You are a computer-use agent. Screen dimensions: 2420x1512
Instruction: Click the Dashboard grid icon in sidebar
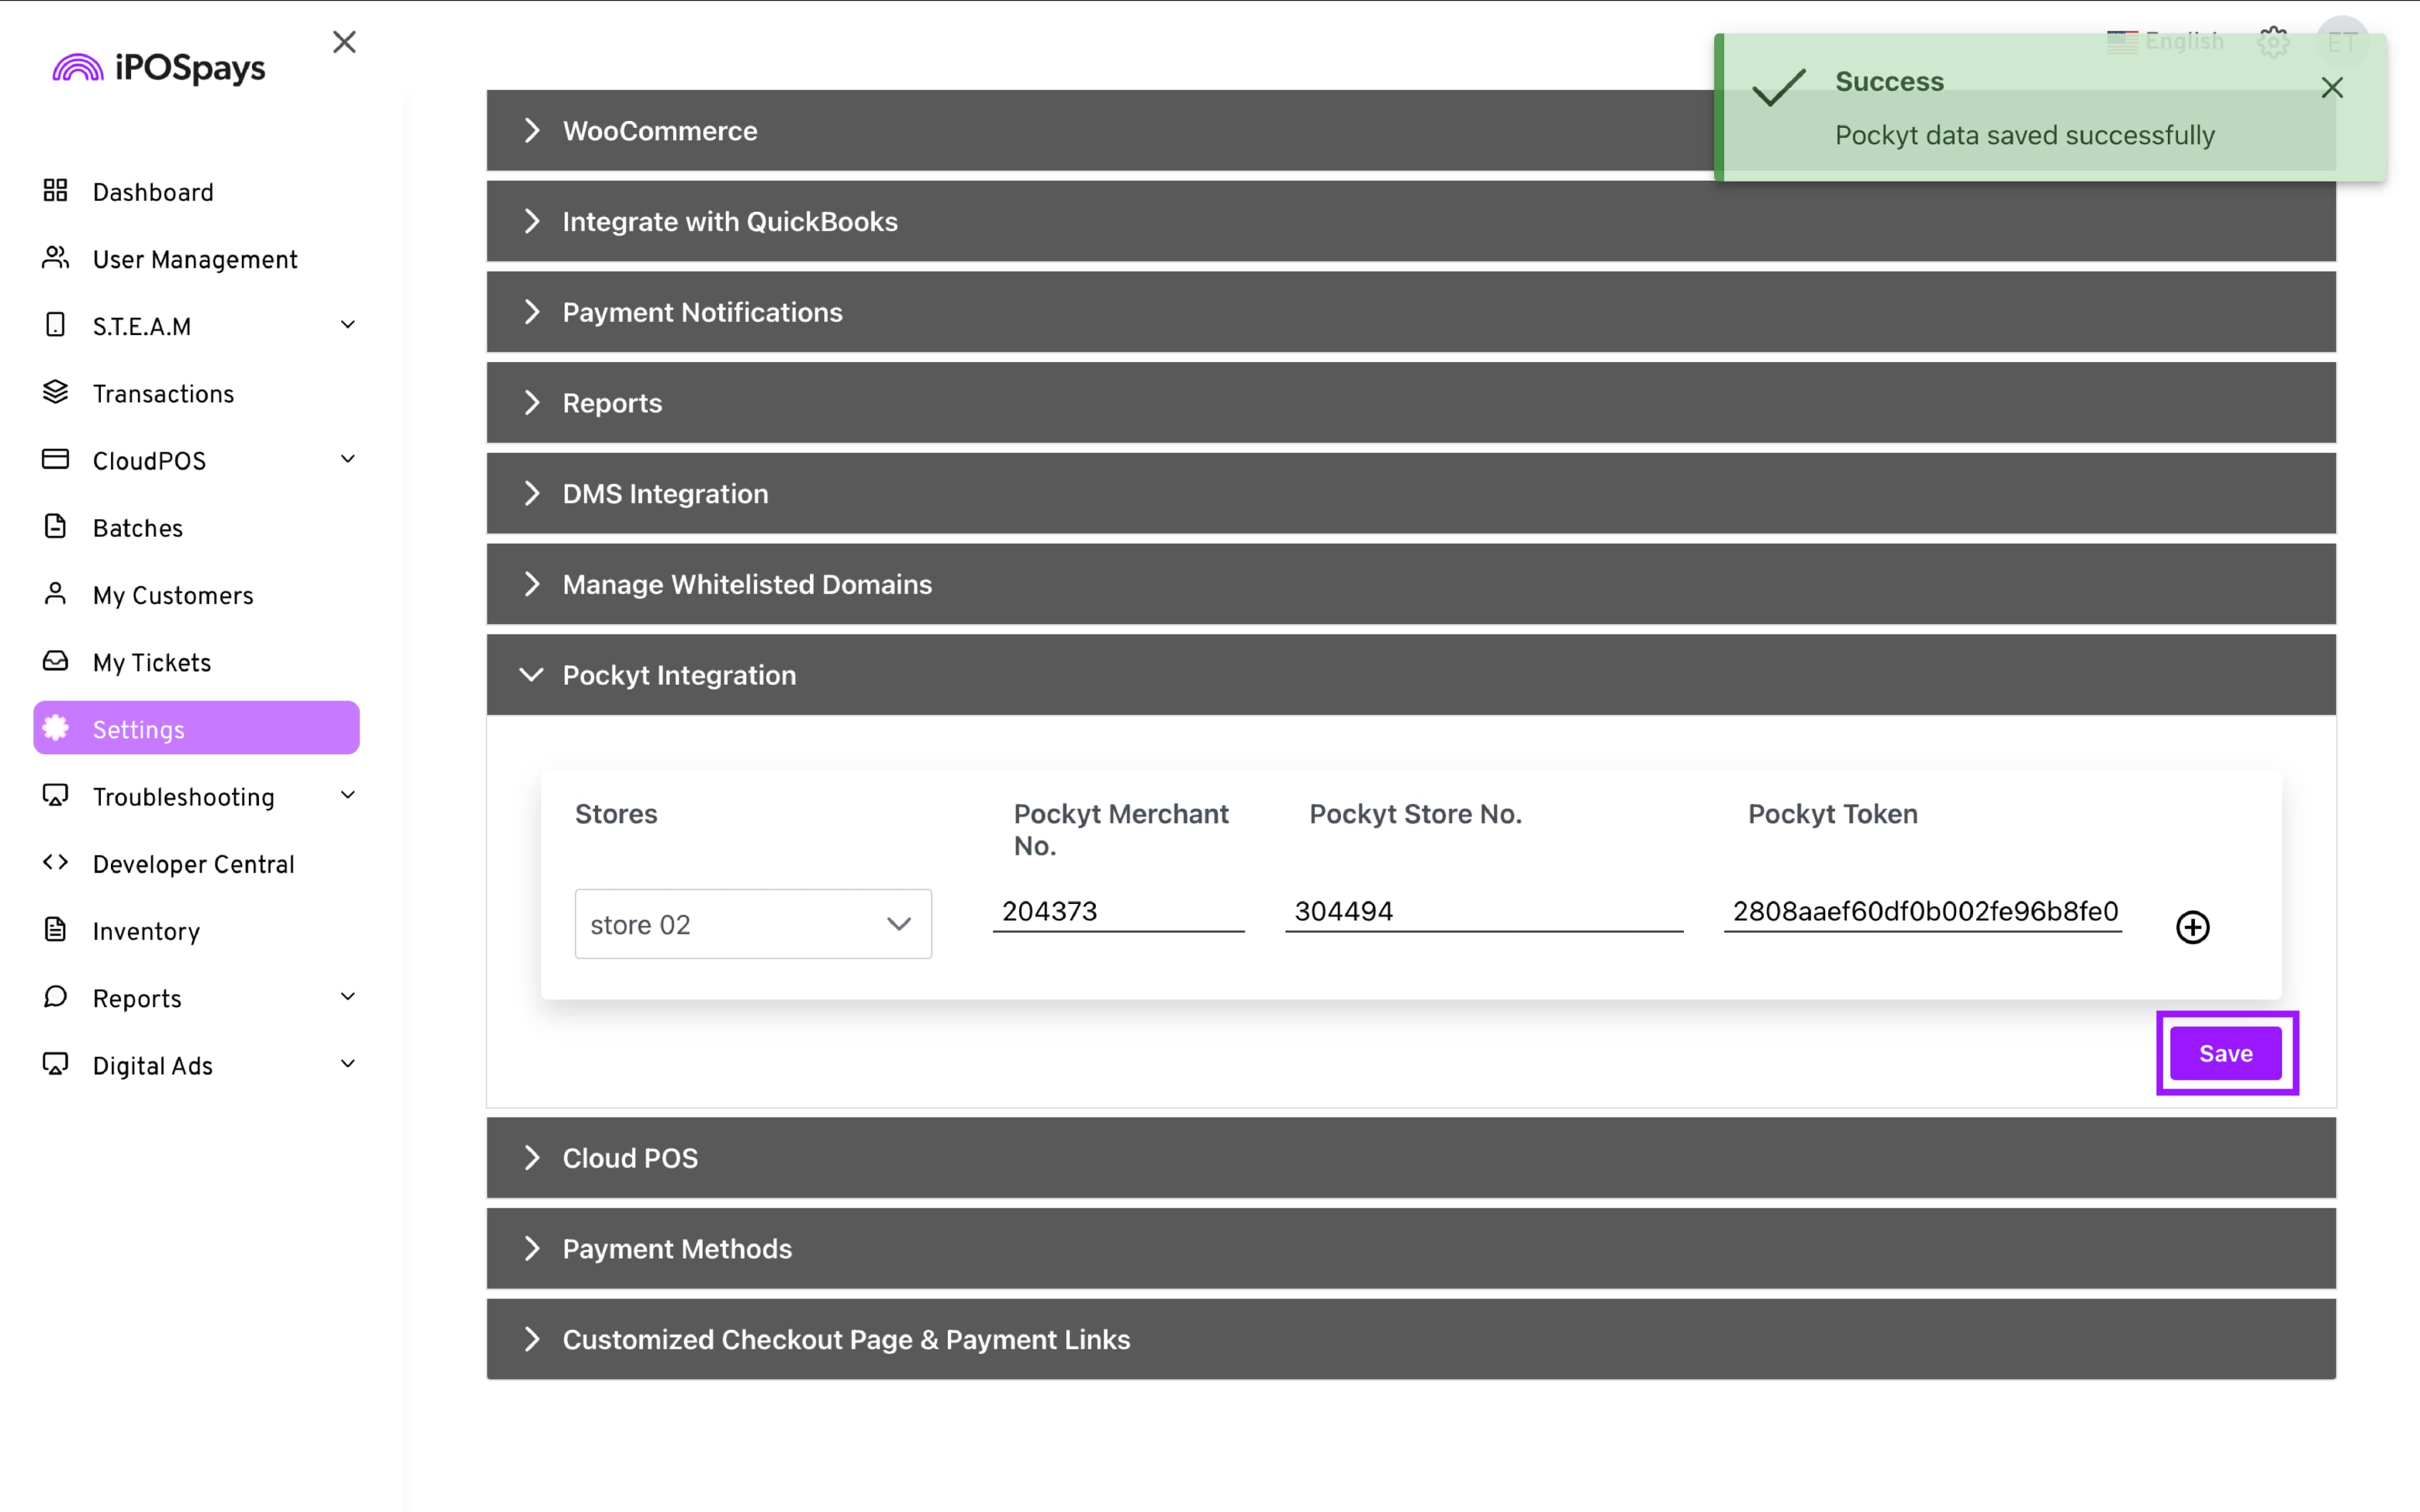click(56, 190)
